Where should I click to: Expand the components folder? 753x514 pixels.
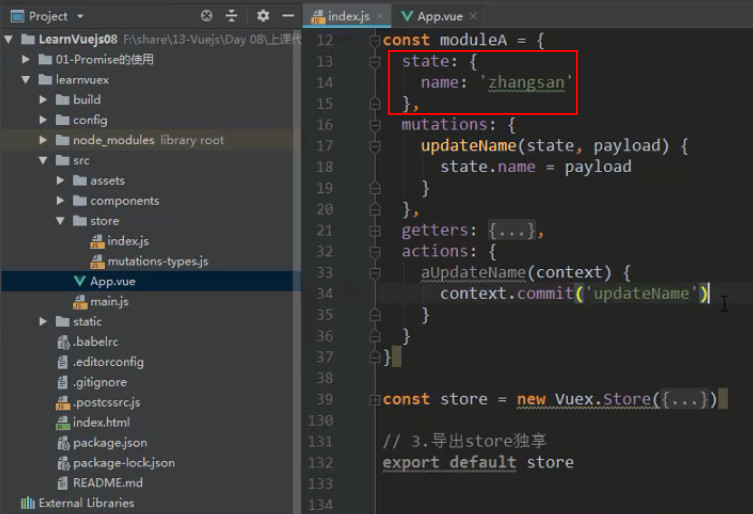(x=61, y=200)
